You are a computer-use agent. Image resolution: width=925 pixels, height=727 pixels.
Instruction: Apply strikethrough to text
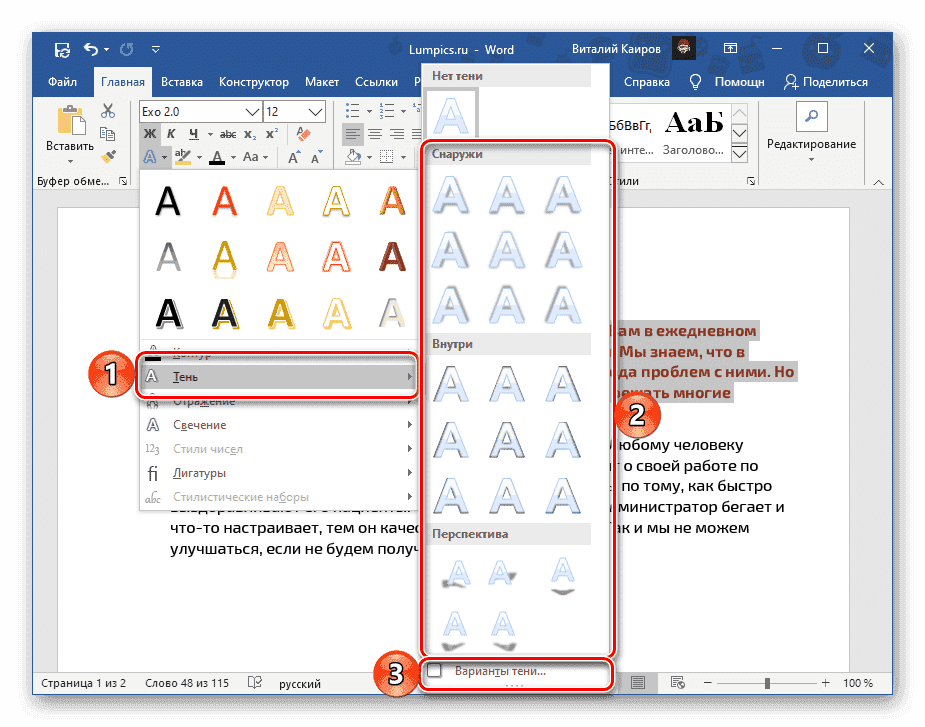click(229, 133)
